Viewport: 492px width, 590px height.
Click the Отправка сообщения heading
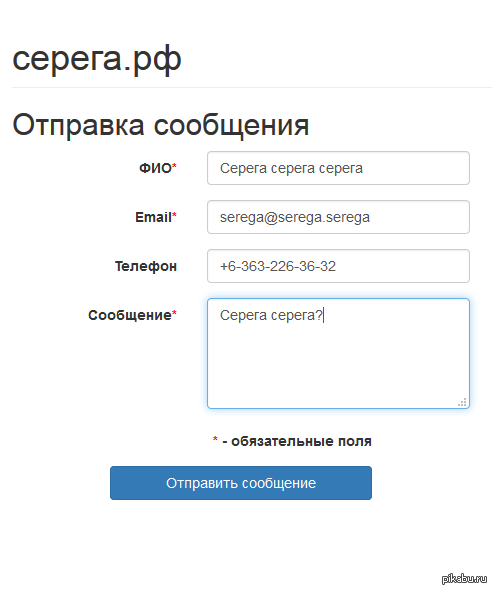161,125
